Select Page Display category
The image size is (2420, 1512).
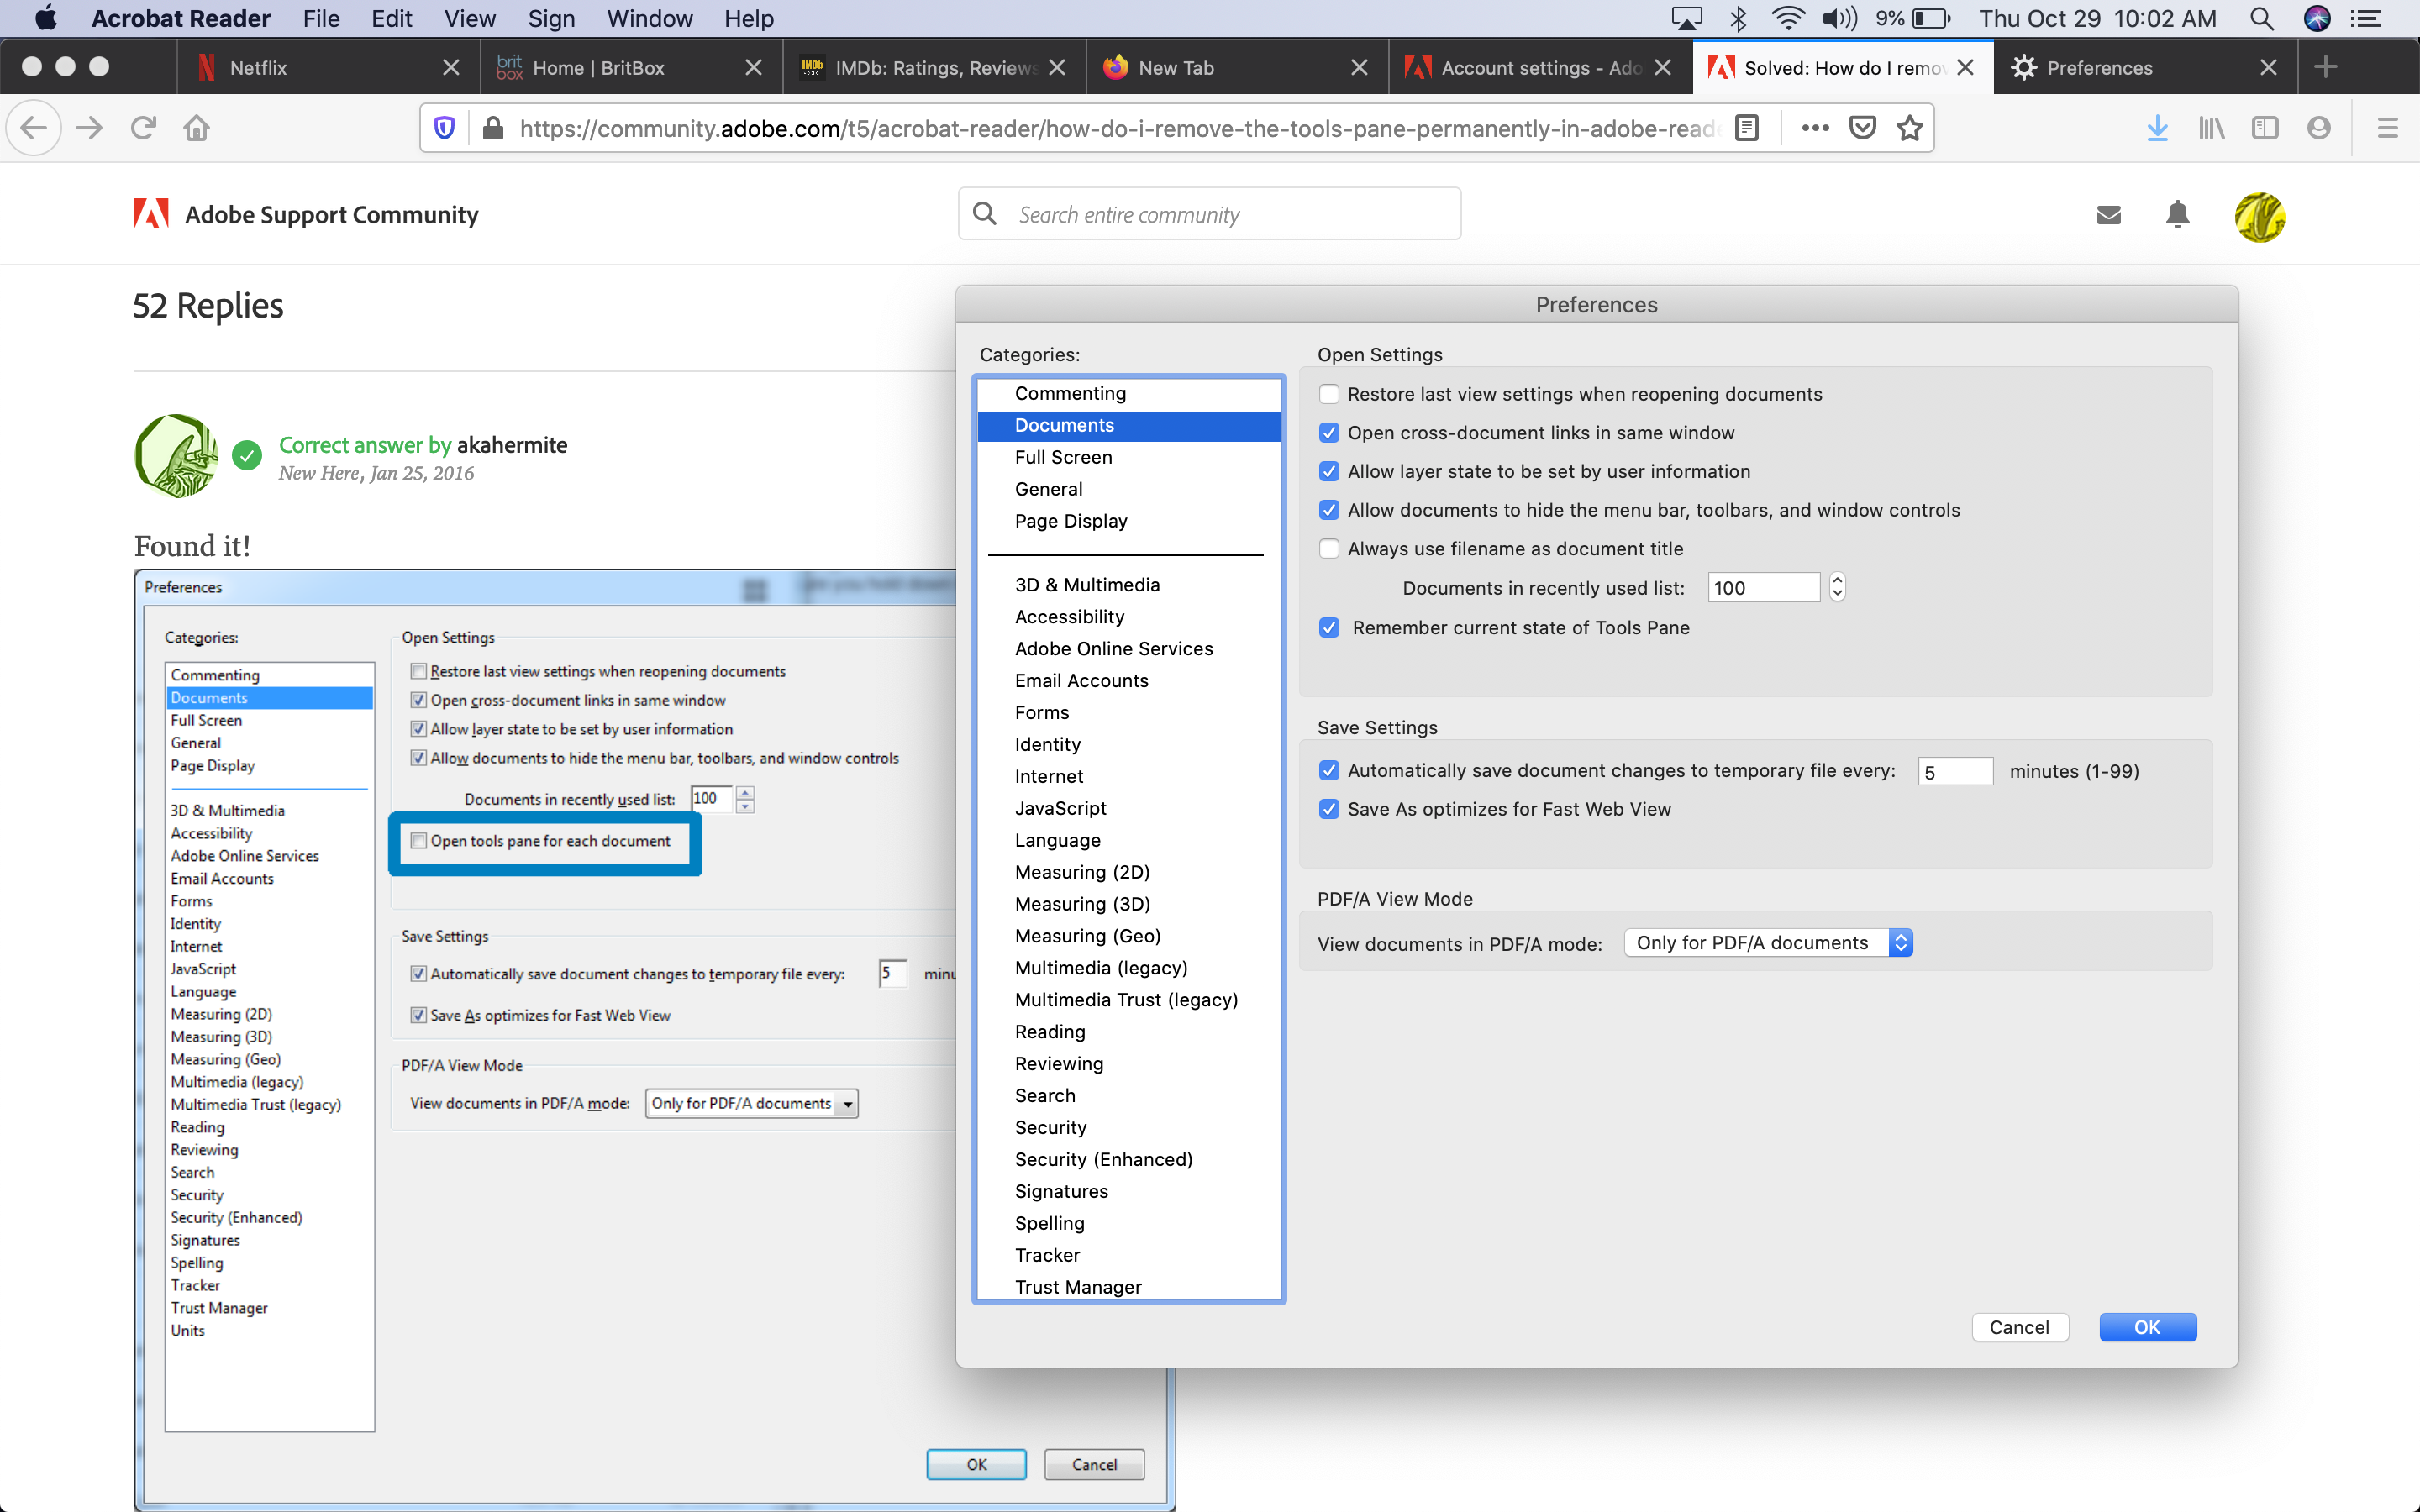[x=1070, y=521]
